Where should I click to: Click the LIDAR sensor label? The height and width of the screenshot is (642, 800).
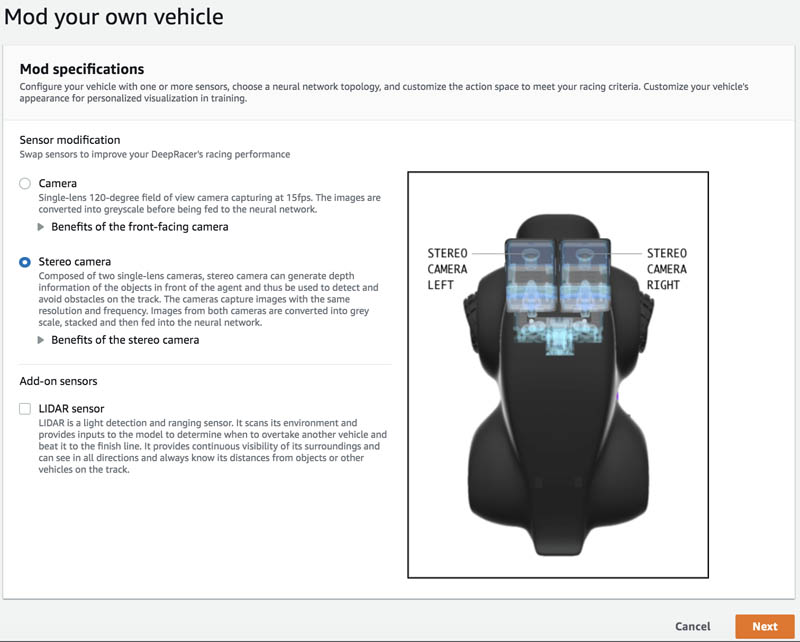71,409
